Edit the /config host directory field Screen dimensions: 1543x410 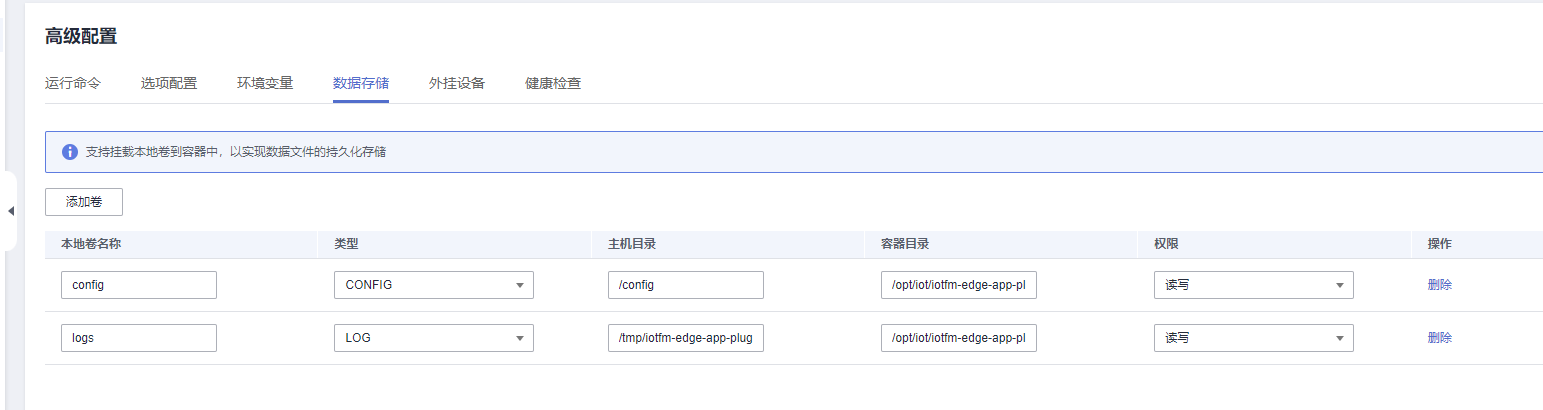(686, 285)
